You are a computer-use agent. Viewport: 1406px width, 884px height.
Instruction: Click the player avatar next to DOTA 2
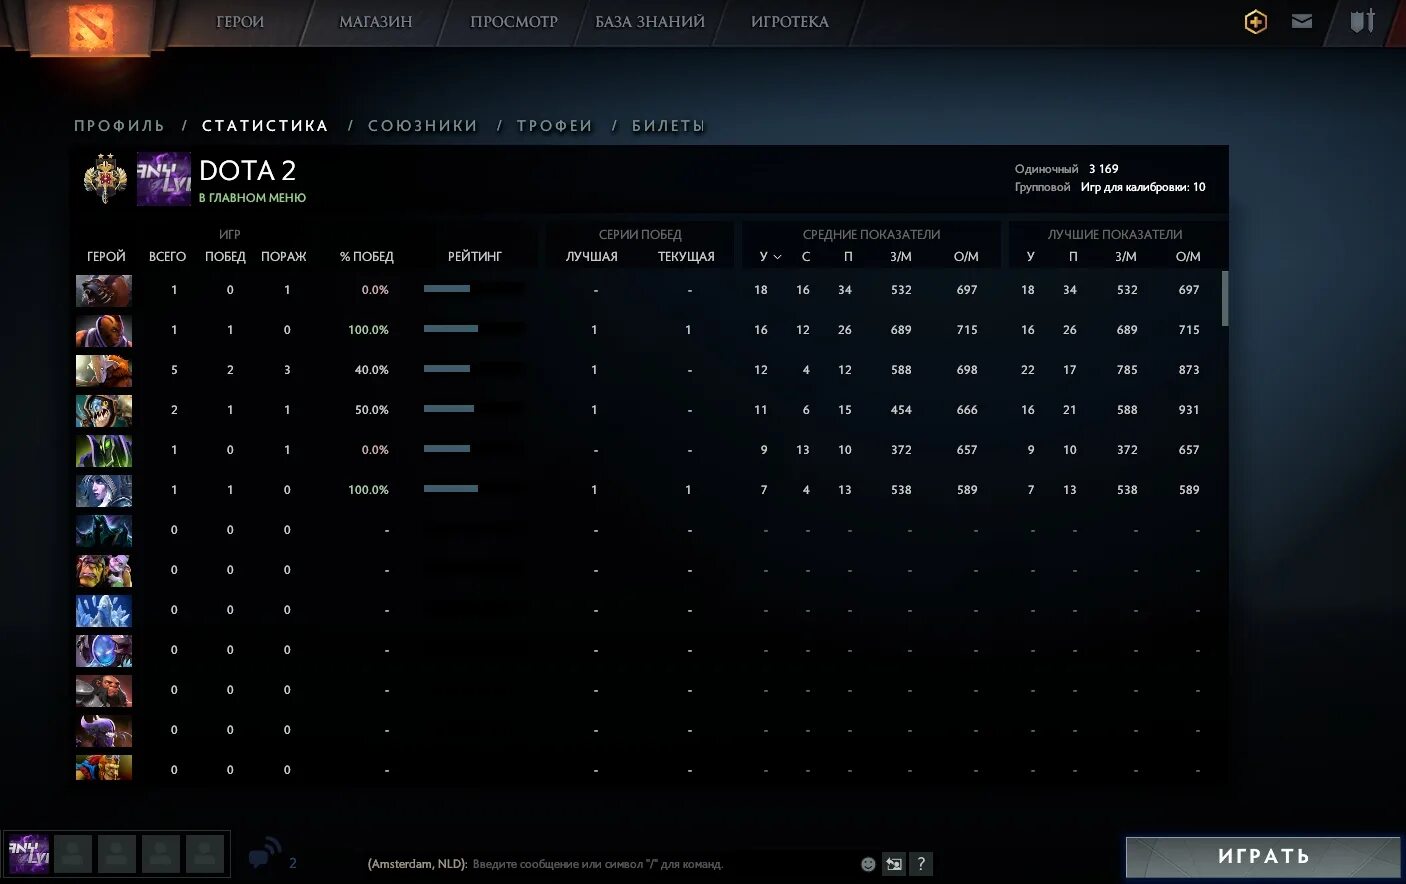pos(164,179)
